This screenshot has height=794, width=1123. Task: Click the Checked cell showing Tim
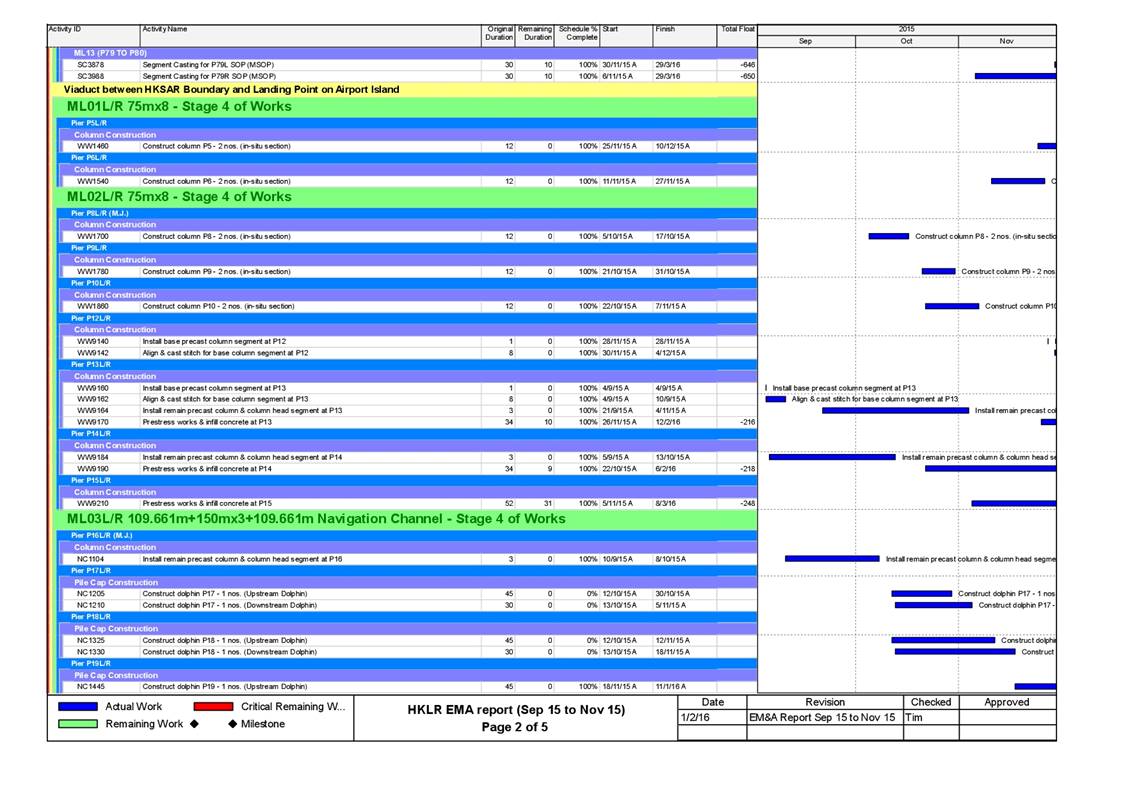click(x=931, y=717)
